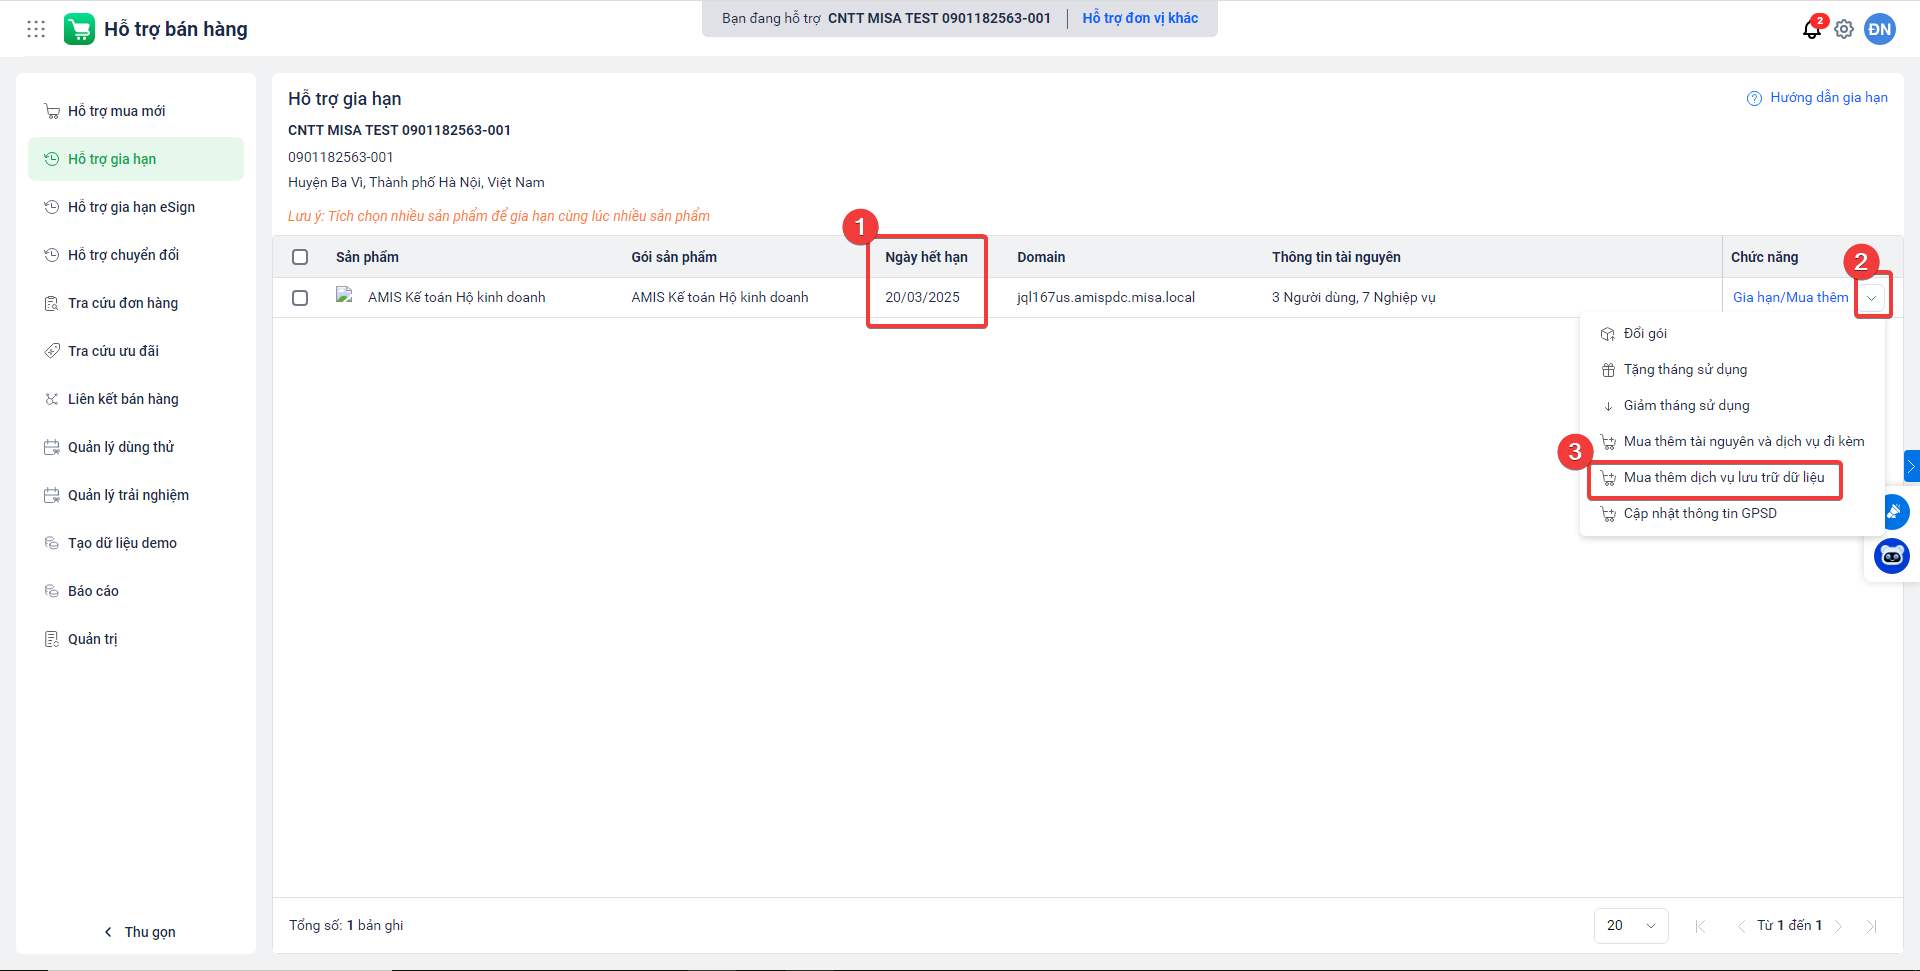Open Tra cứu đơn hàng in sidebar
This screenshot has height=971, width=1920.
click(x=136, y=303)
